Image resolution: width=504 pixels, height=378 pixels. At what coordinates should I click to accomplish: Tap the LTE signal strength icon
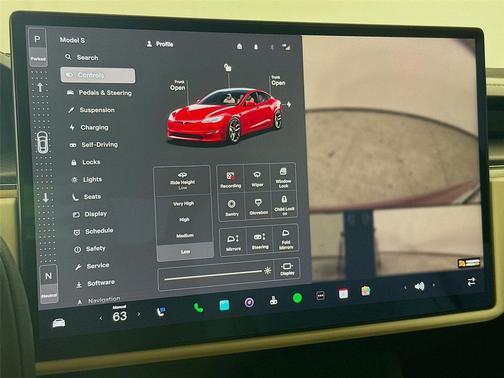286,47
